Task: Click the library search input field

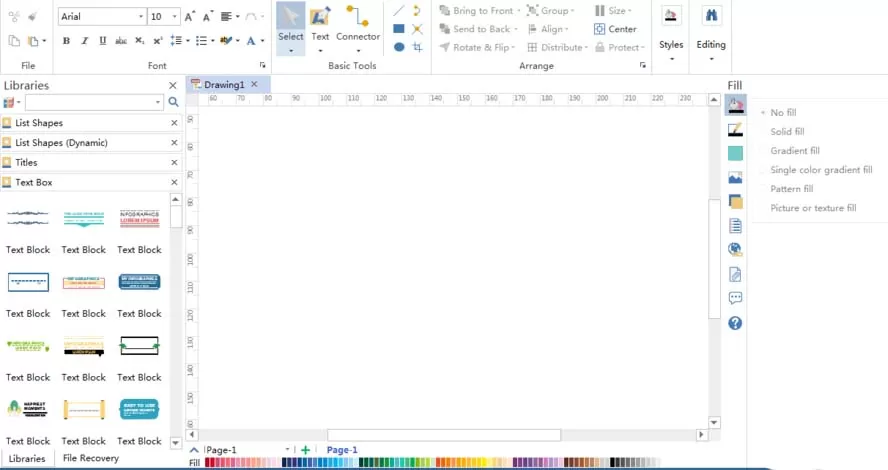Action: (x=89, y=102)
